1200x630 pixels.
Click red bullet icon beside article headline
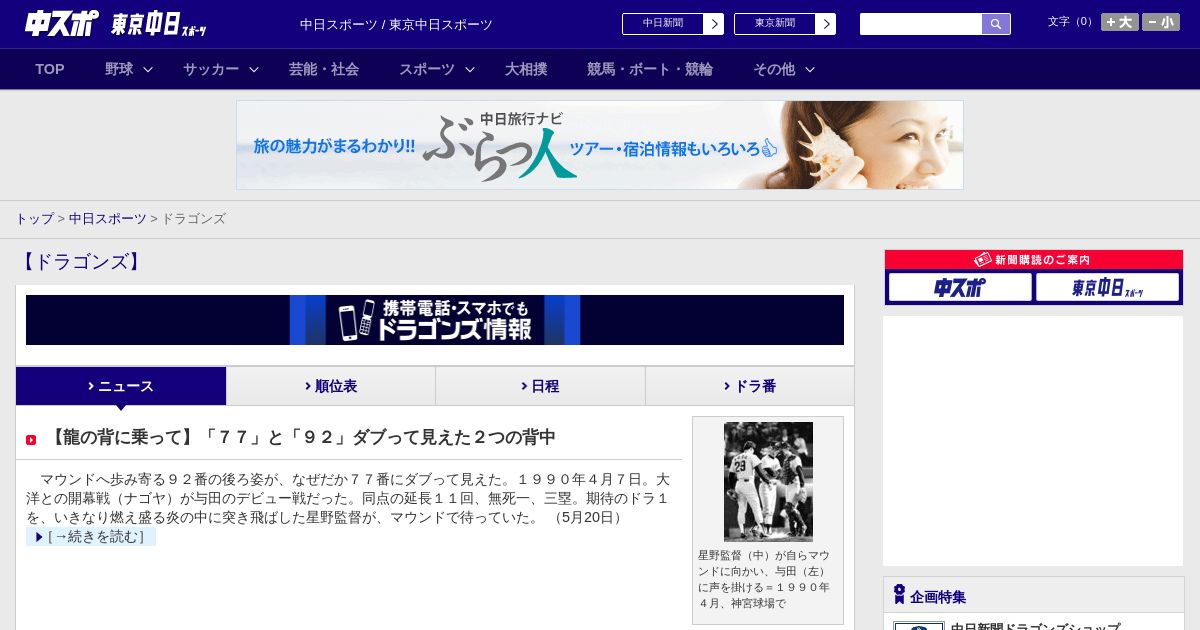click(x=31, y=440)
